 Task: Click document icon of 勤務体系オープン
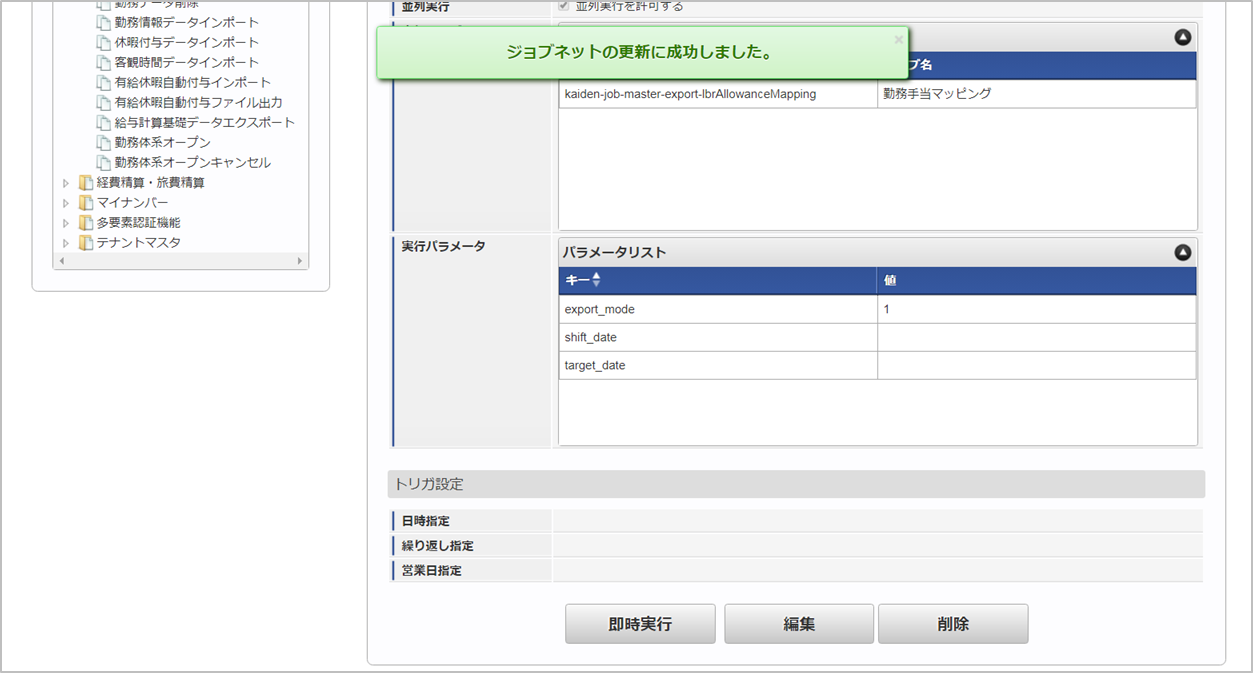(x=104, y=142)
